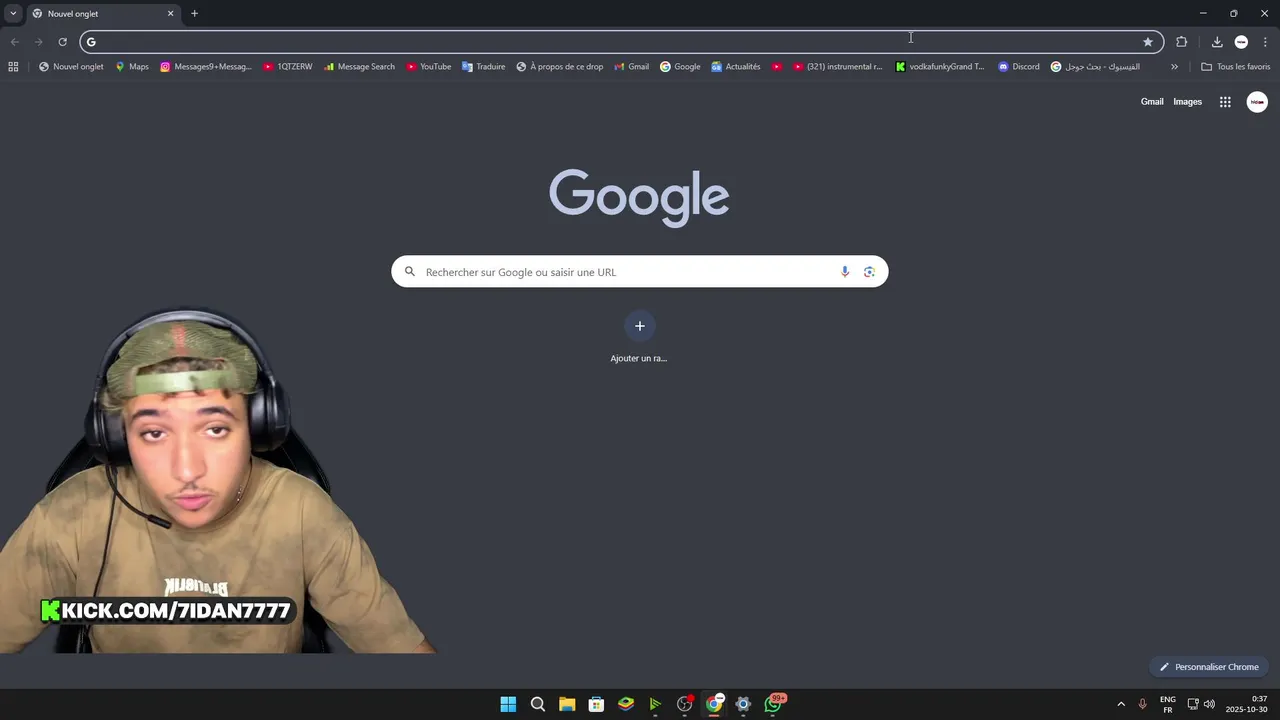The image size is (1280, 720).
Task: Open the green play-arrow taskbar app
Action: click(x=655, y=704)
